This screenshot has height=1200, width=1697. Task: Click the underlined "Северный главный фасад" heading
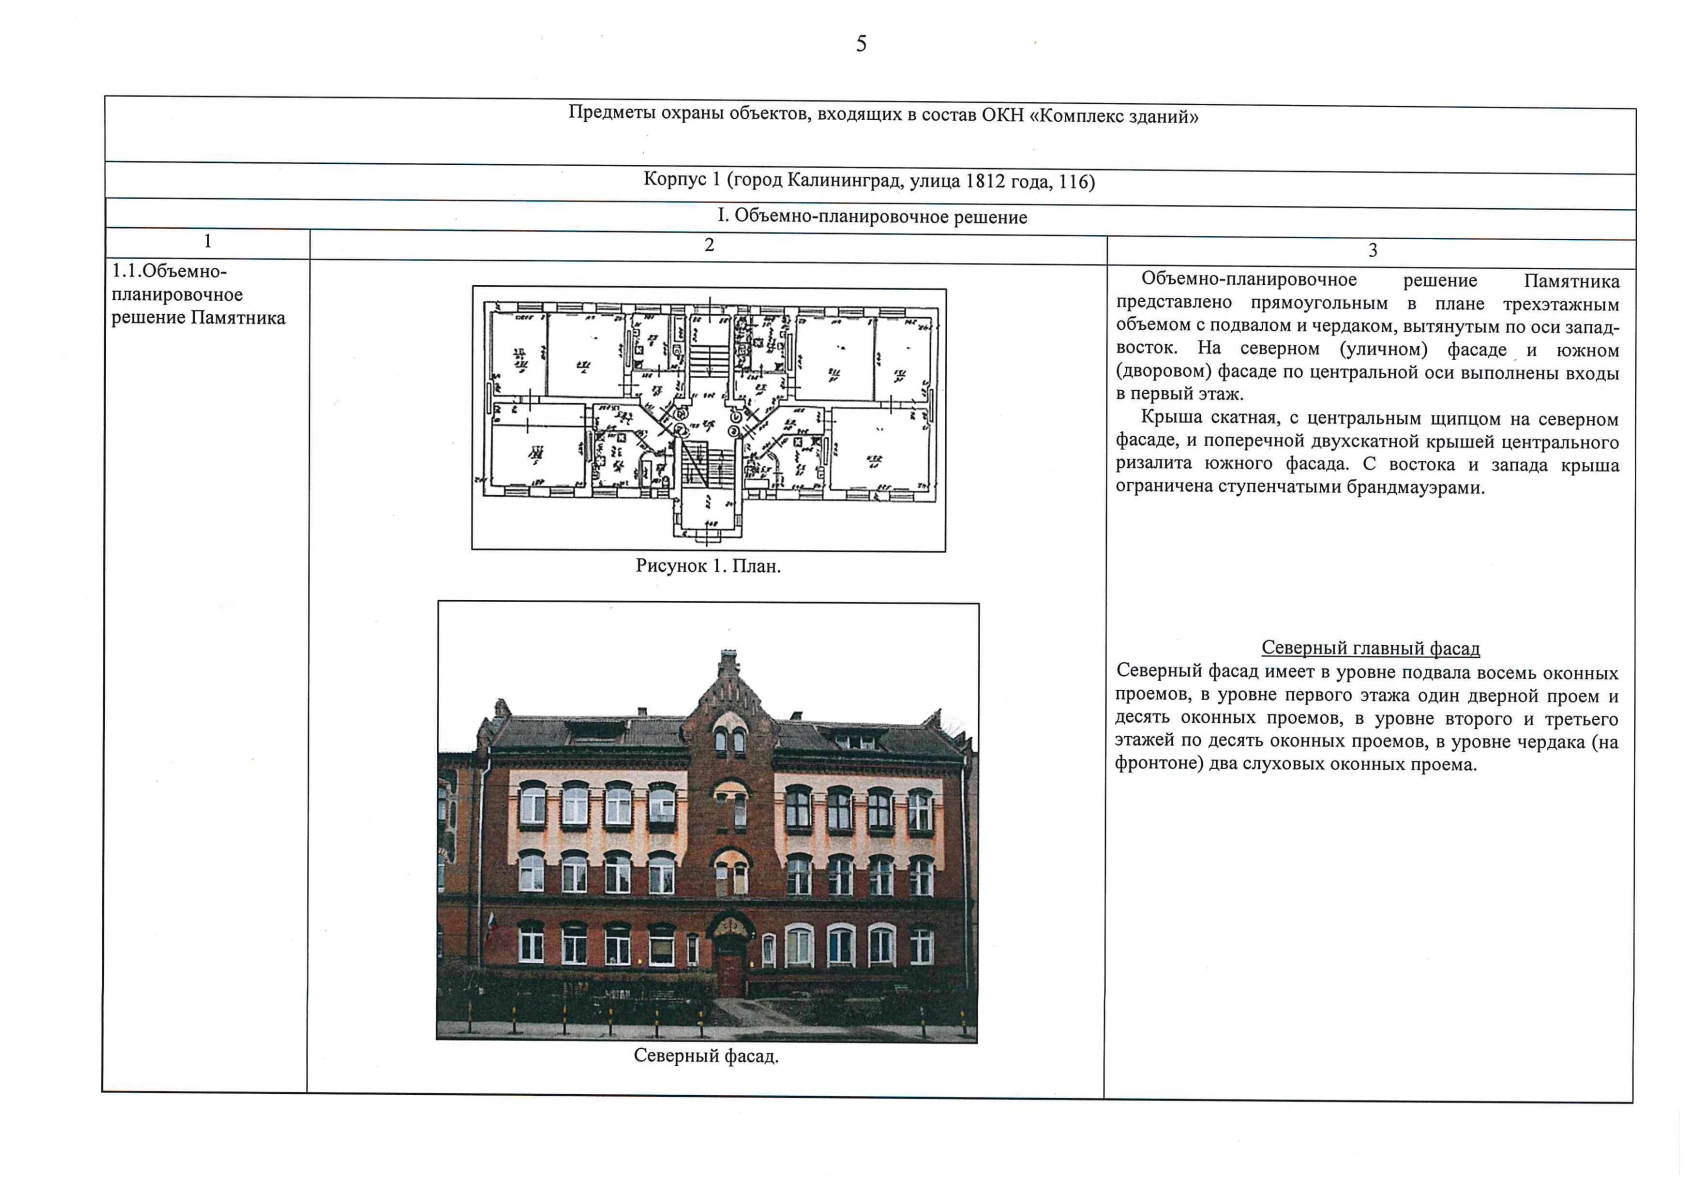(x=1370, y=648)
